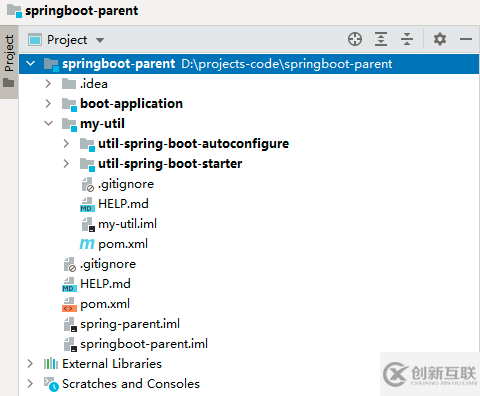
Task: Select HELP.md text under my-util
Action: [123, 204]
